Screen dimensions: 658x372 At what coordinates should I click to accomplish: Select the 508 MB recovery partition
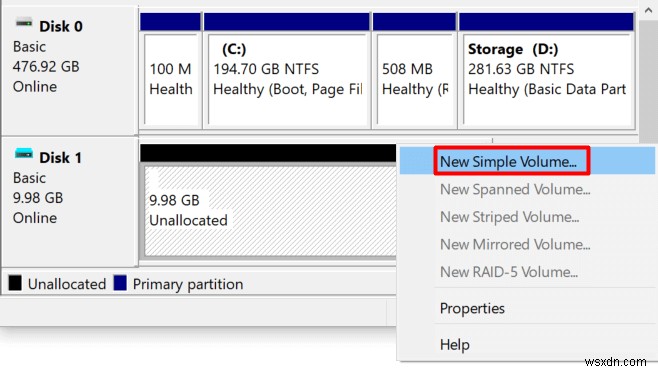point(414,71)
